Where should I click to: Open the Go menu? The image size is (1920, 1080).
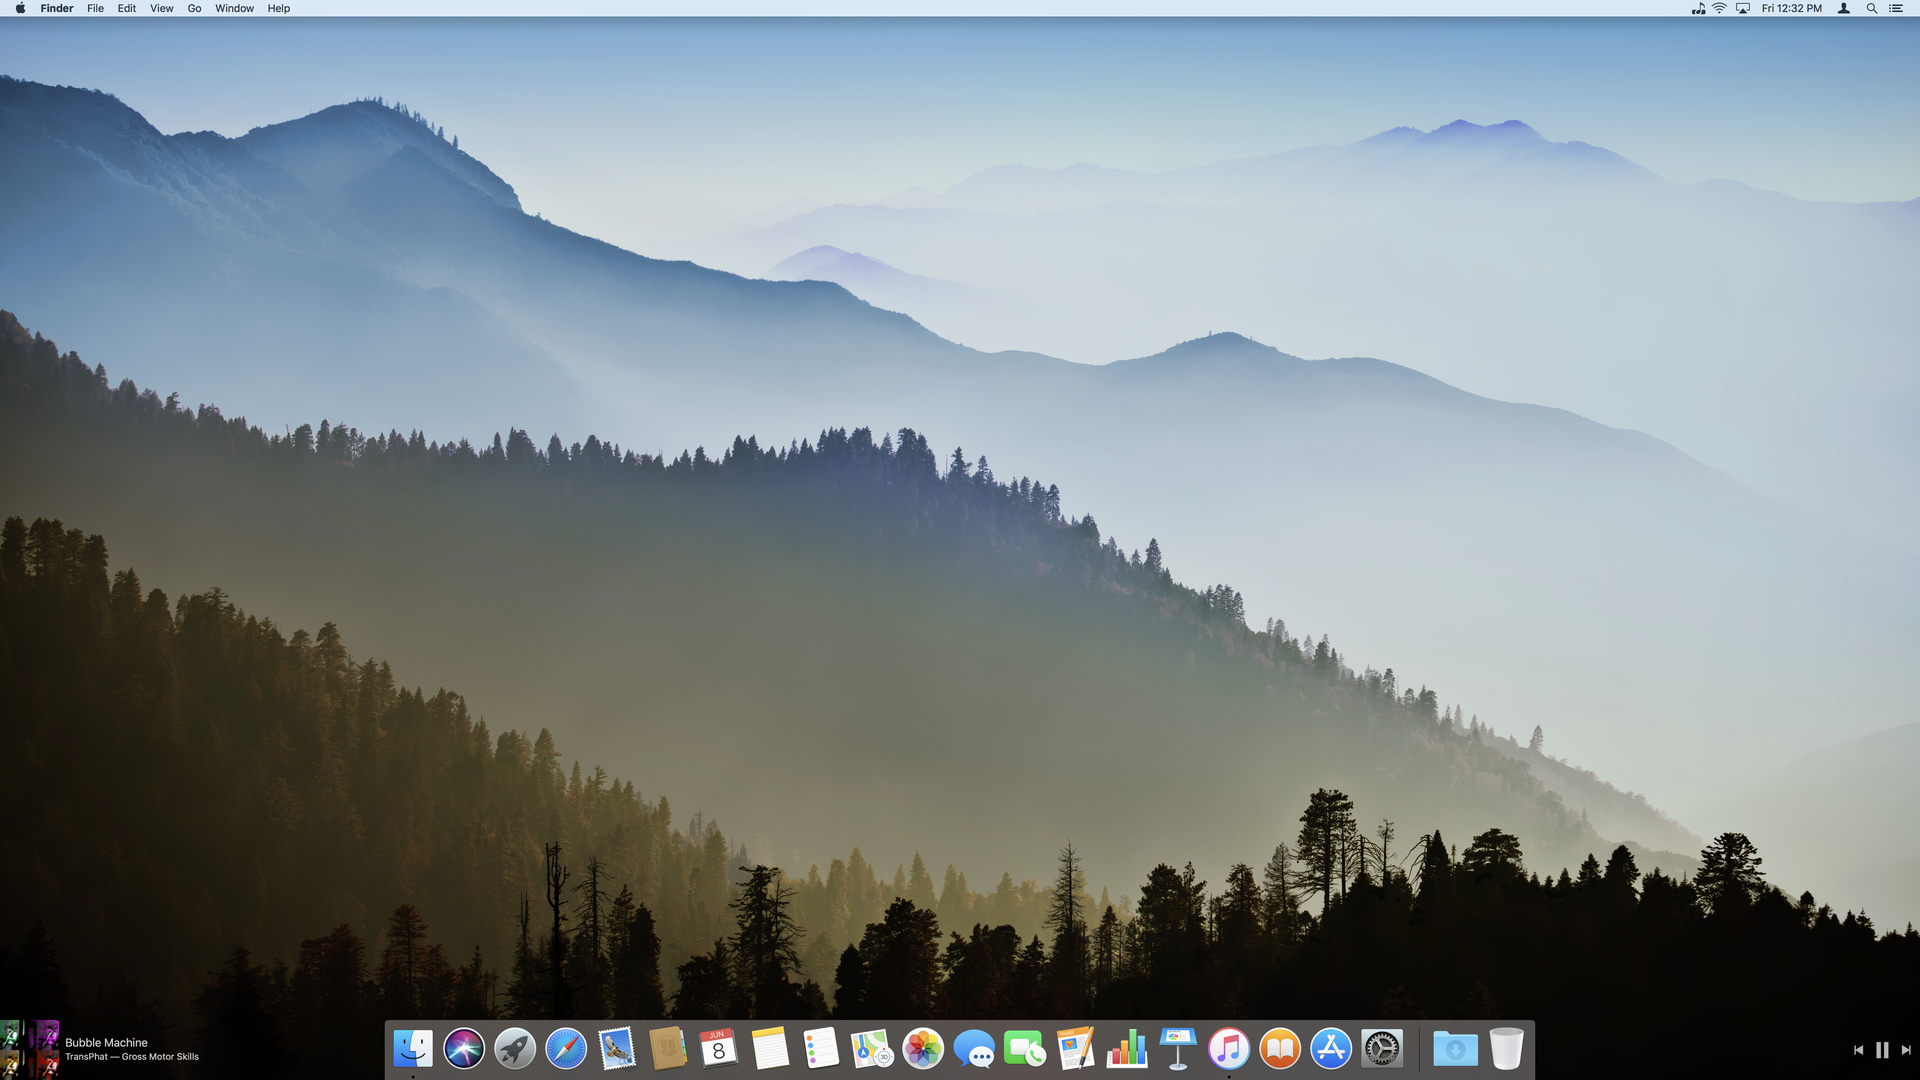pyautogui.click(x=194, y=8)
